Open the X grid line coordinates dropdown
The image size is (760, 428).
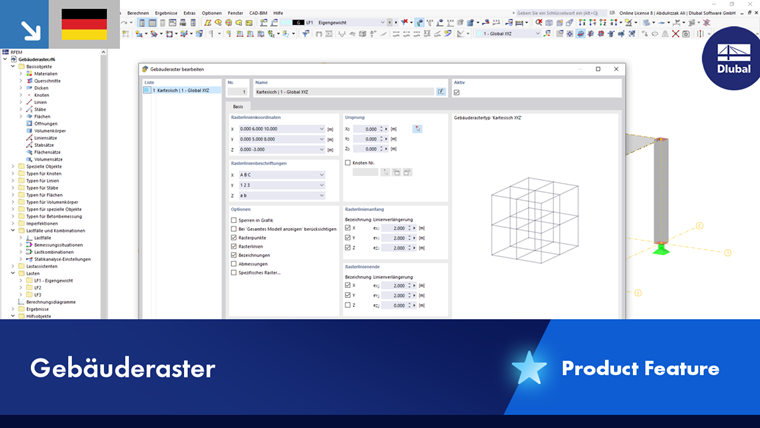tap(321, 129)
